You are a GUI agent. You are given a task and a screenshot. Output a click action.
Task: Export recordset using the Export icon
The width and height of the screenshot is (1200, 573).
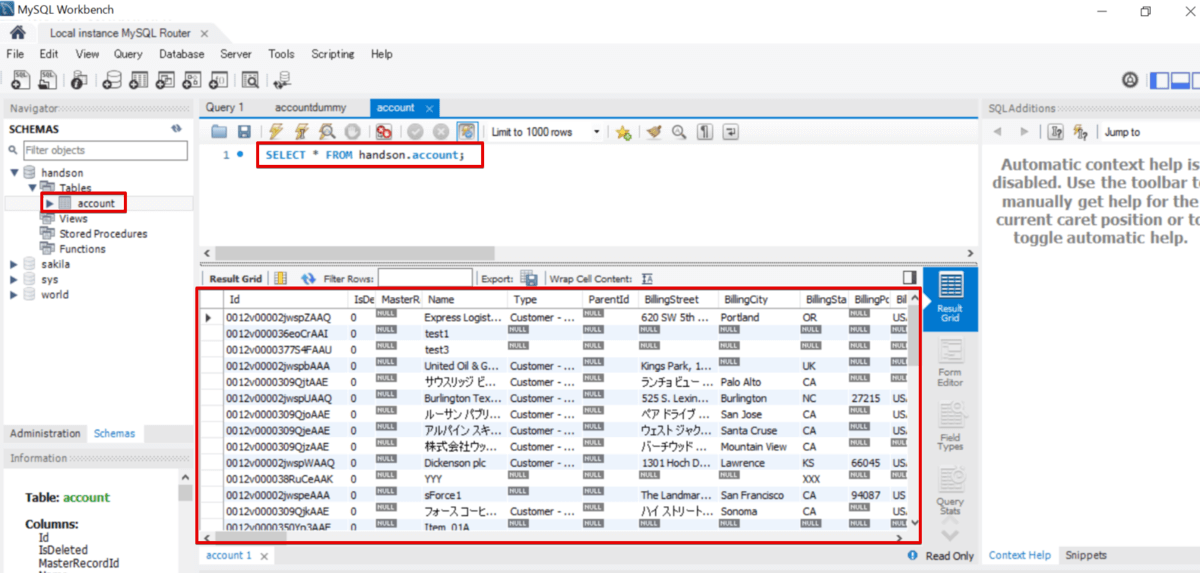(529, 279)
